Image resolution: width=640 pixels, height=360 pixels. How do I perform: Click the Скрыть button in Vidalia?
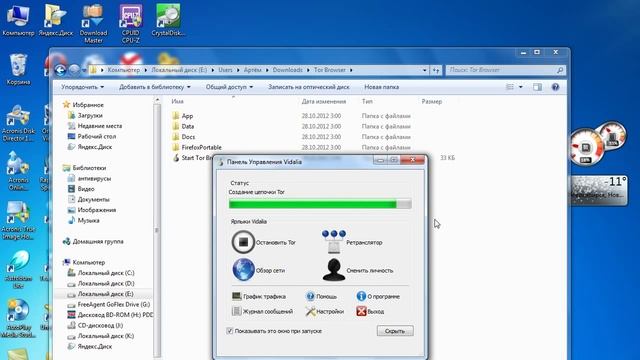(x=395, y=331)
